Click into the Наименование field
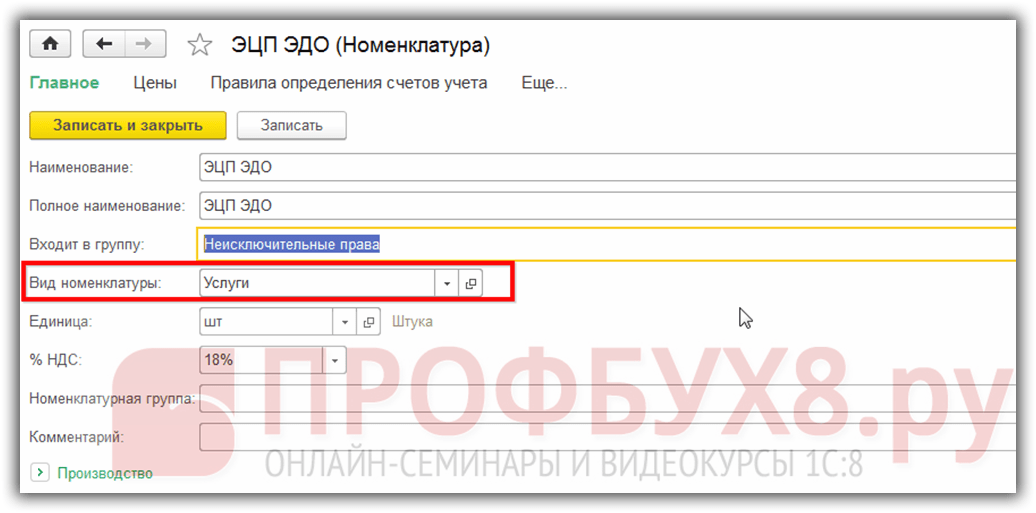 coord(600,168)
